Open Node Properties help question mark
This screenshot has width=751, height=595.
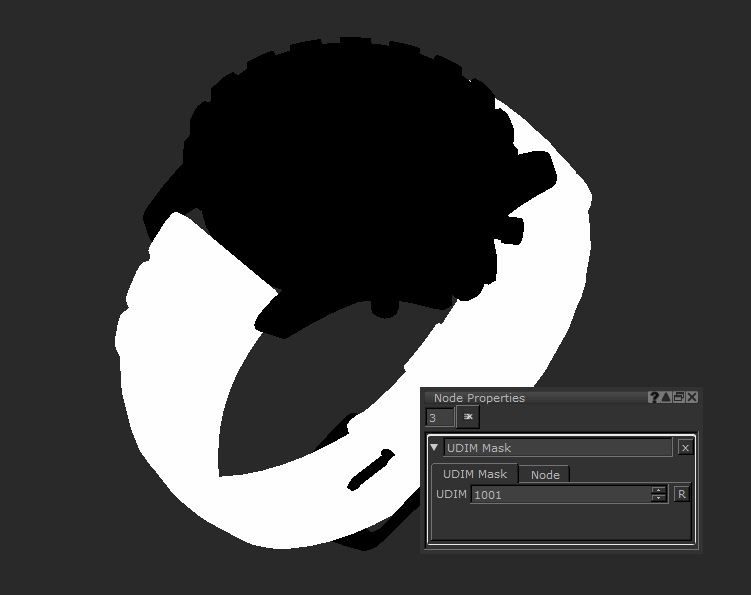click(x=654, y=398)
